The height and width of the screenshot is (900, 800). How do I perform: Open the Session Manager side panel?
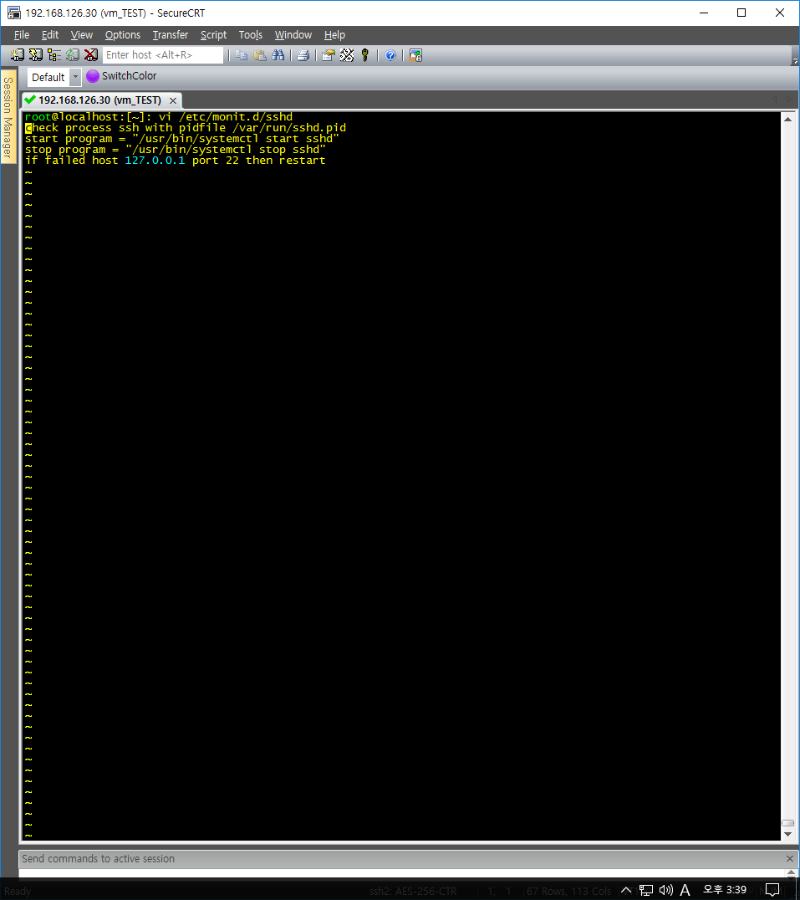point(8,118)
